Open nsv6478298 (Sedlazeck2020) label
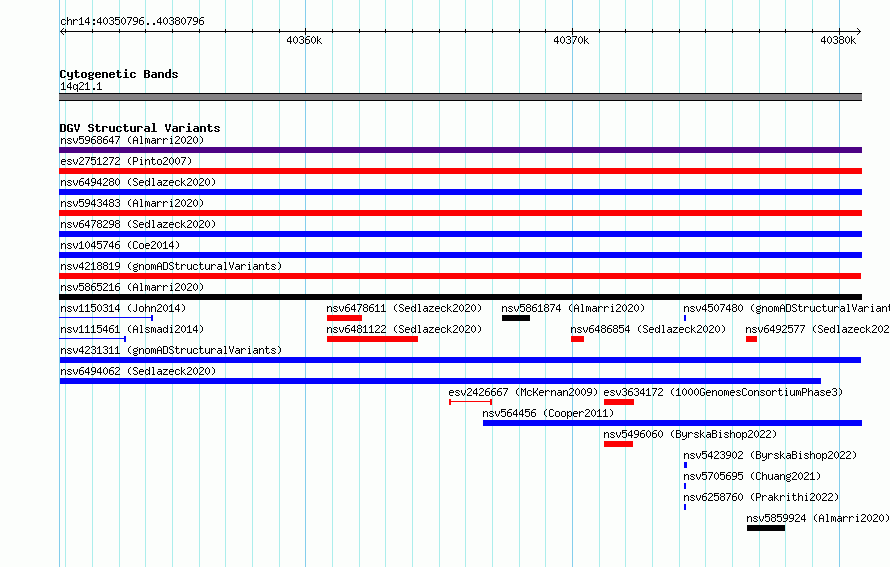890x567 pixels. 138,224
